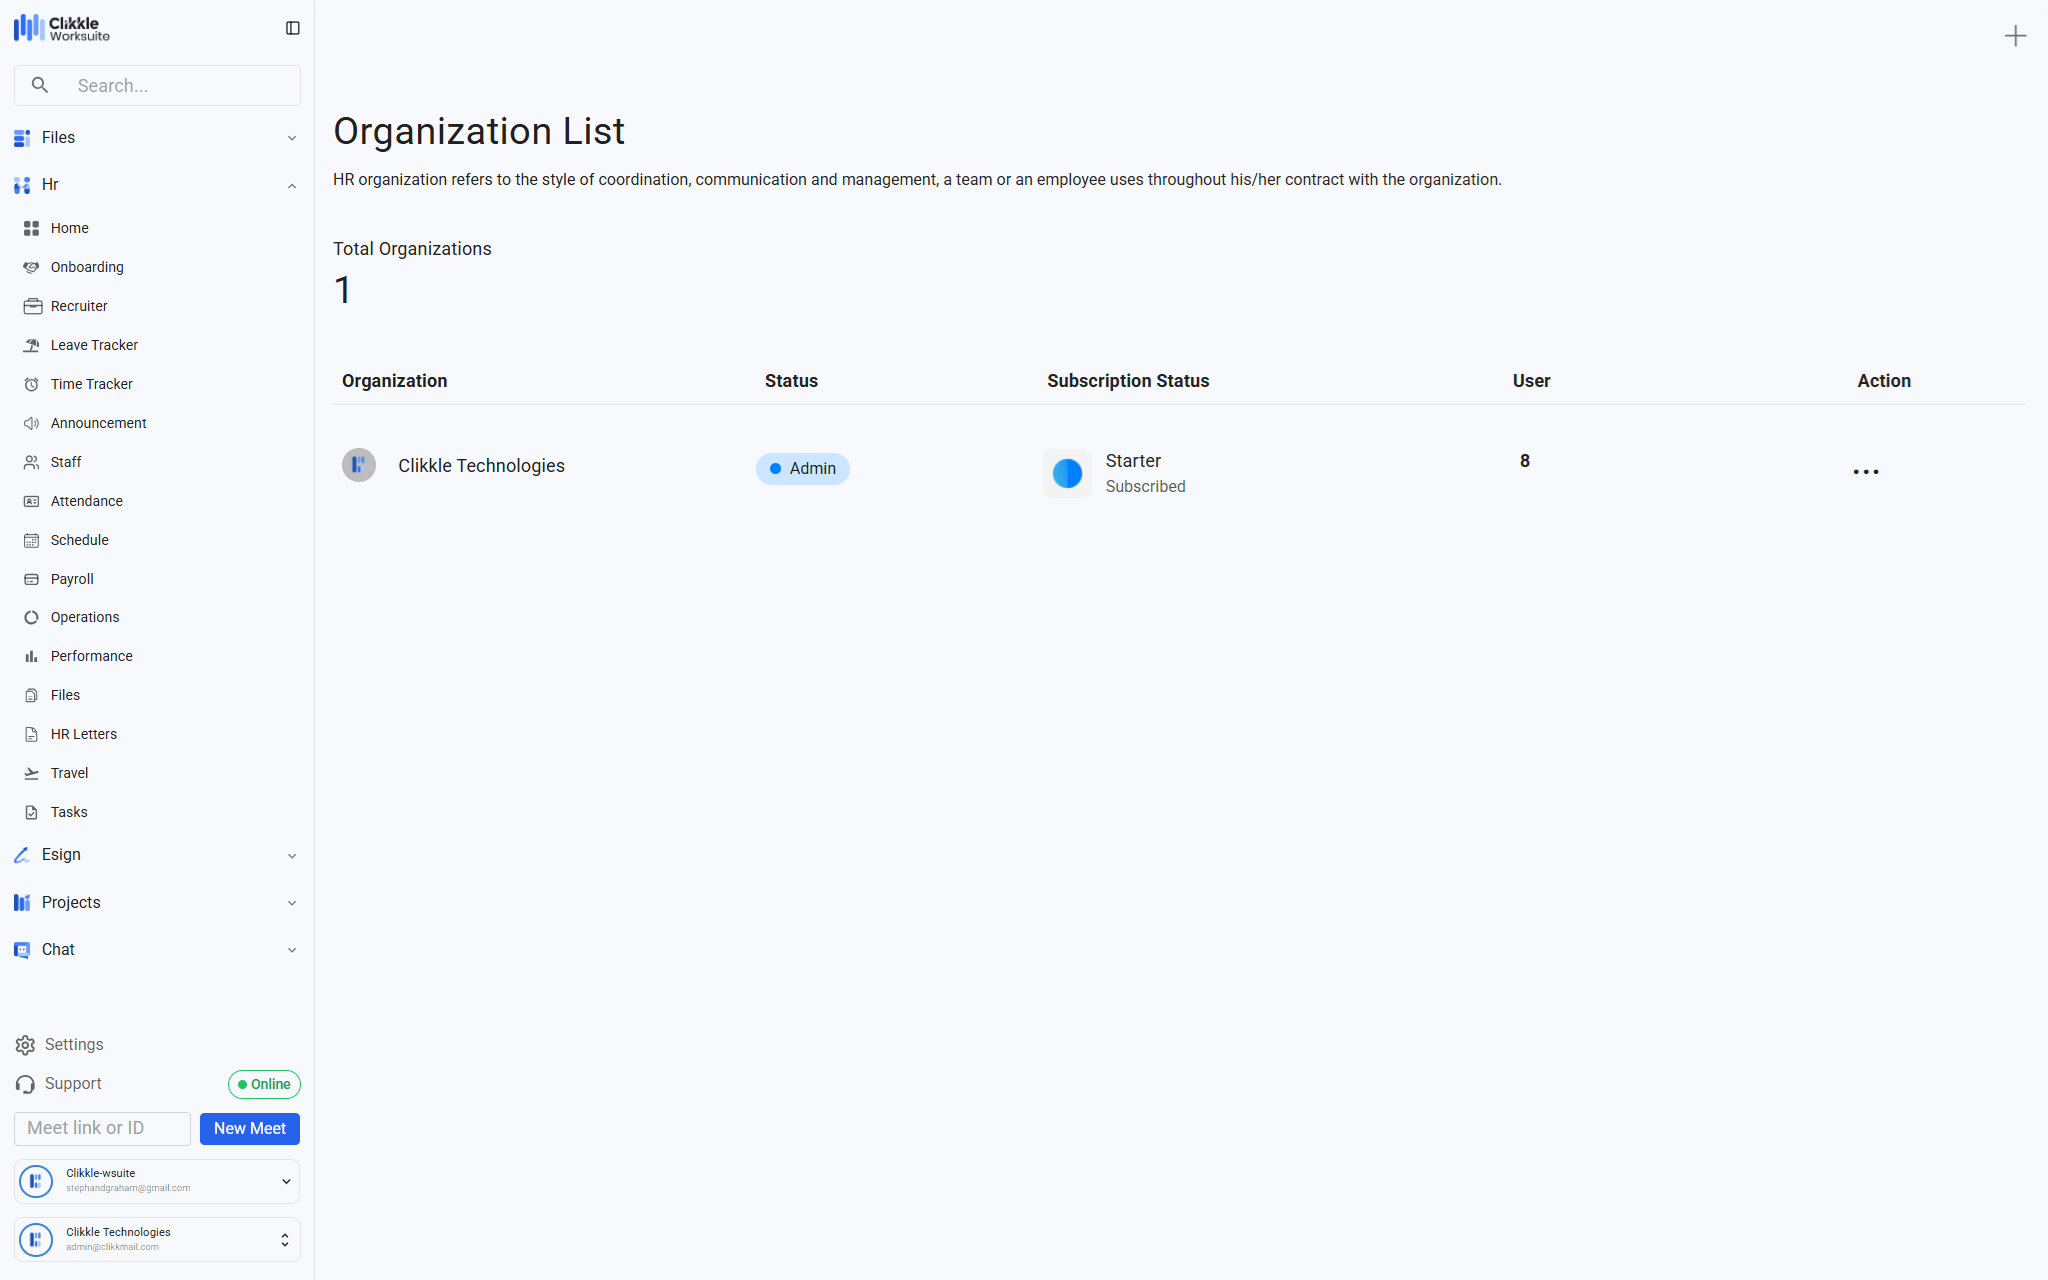This screenshot has height=1280, width=2048.
Task: Click the Clikkle Worksuite logo
Action: point(62,28)
